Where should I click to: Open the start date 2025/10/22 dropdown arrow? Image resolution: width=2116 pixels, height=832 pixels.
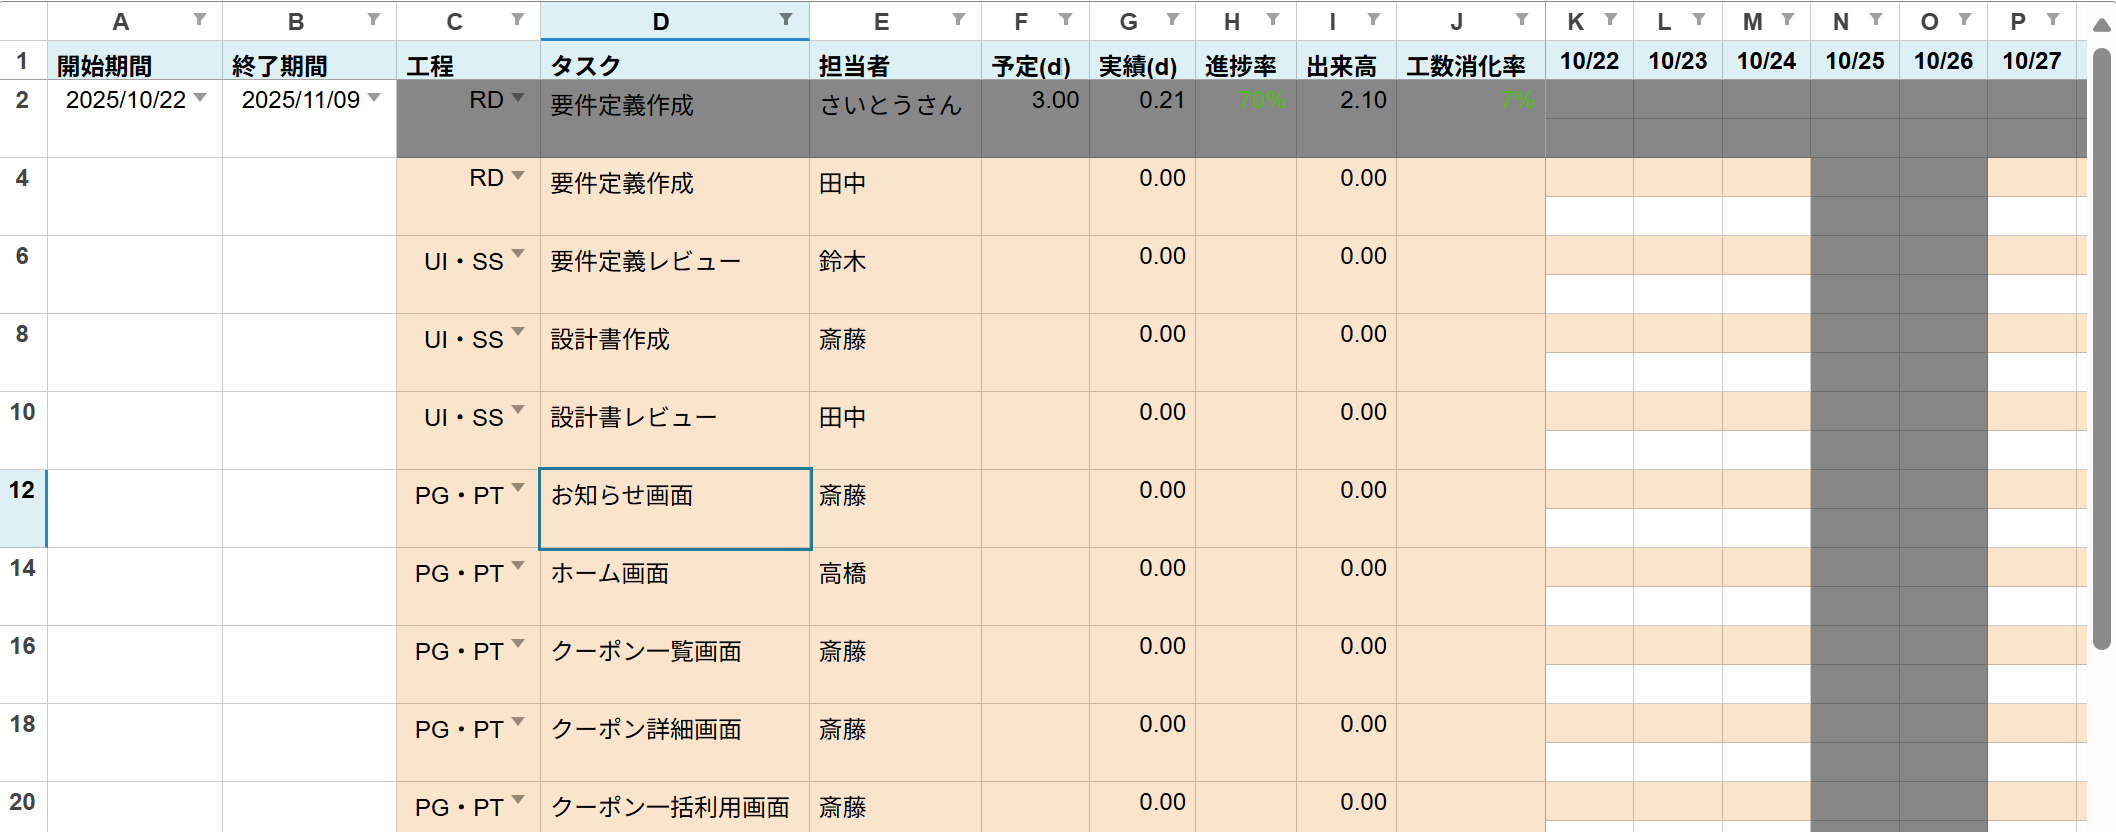200,98
